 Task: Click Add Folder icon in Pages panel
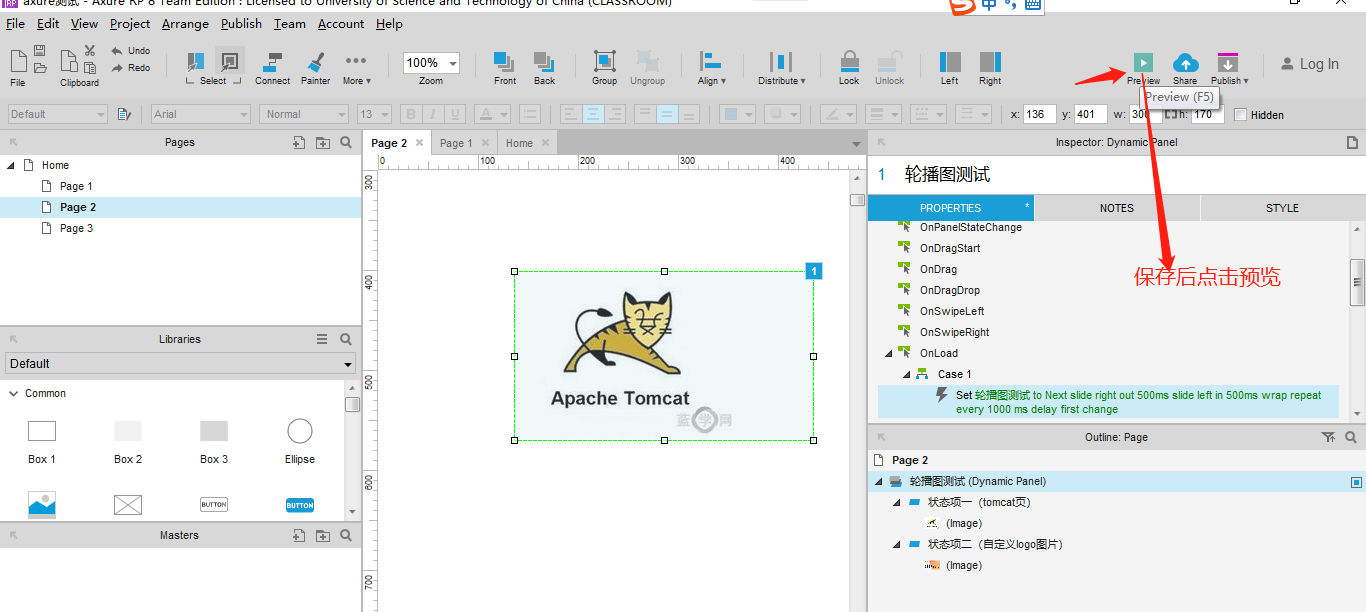pos(322,143)
